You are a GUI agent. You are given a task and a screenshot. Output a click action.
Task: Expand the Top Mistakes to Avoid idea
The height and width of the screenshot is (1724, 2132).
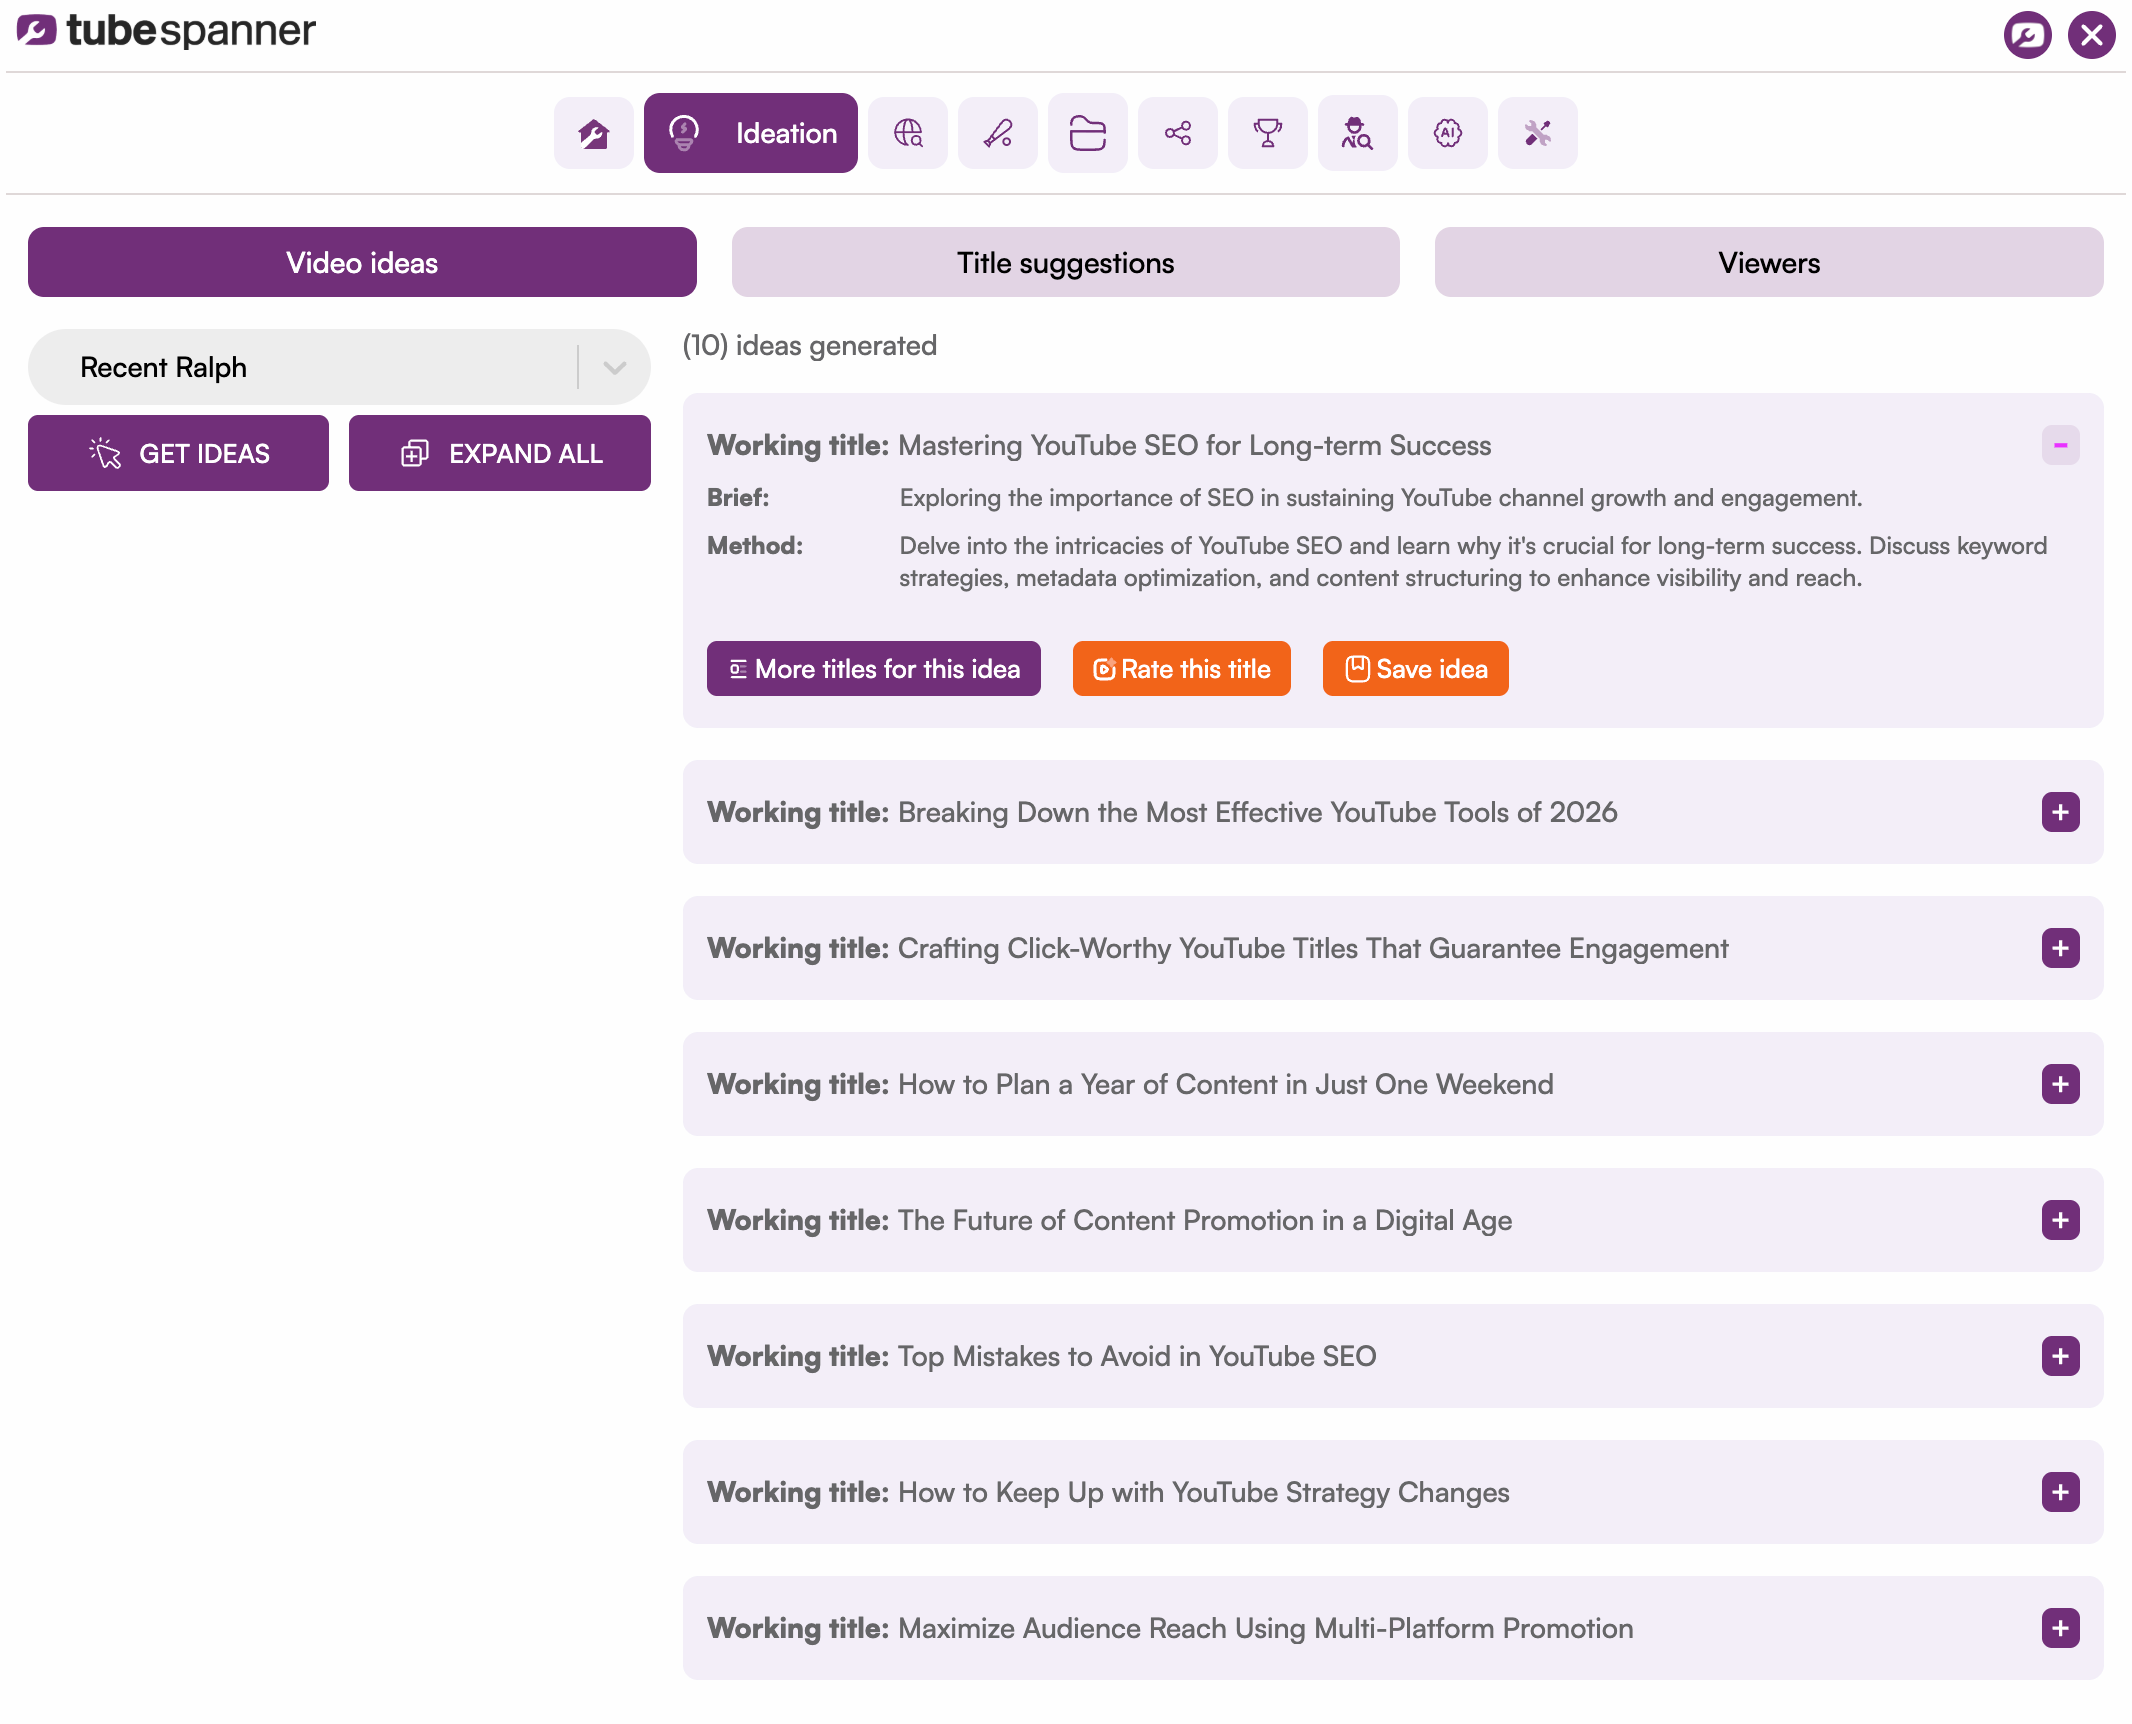coord(2061,1356)
